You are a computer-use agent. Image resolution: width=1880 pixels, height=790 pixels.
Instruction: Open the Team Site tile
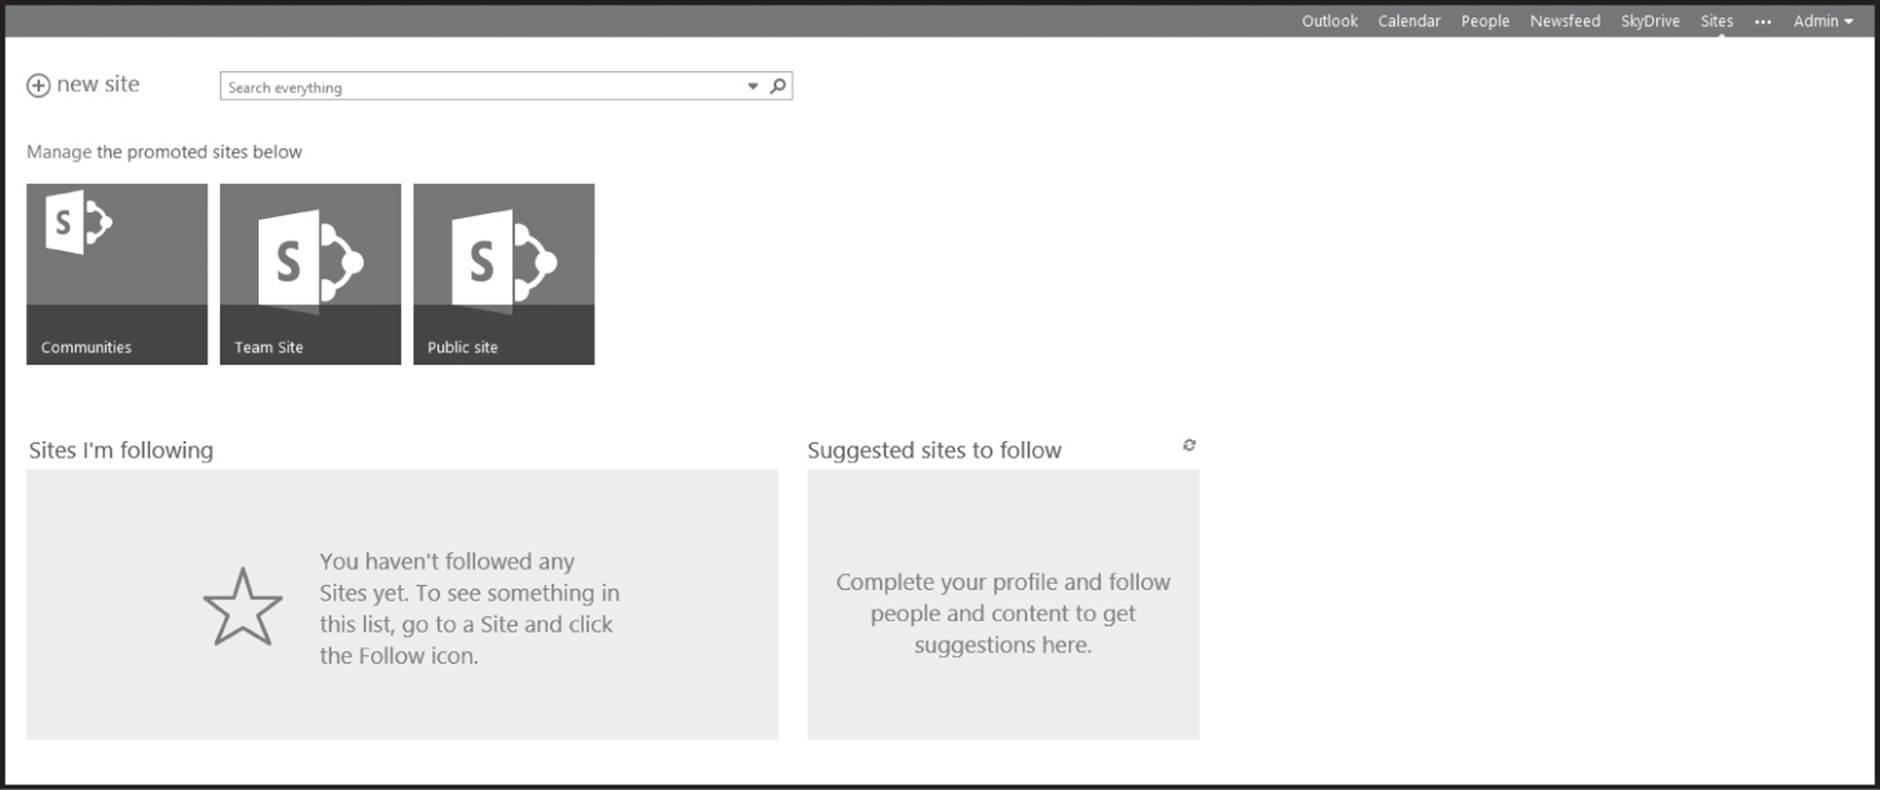pyautogui.click(x=310, y=274)
